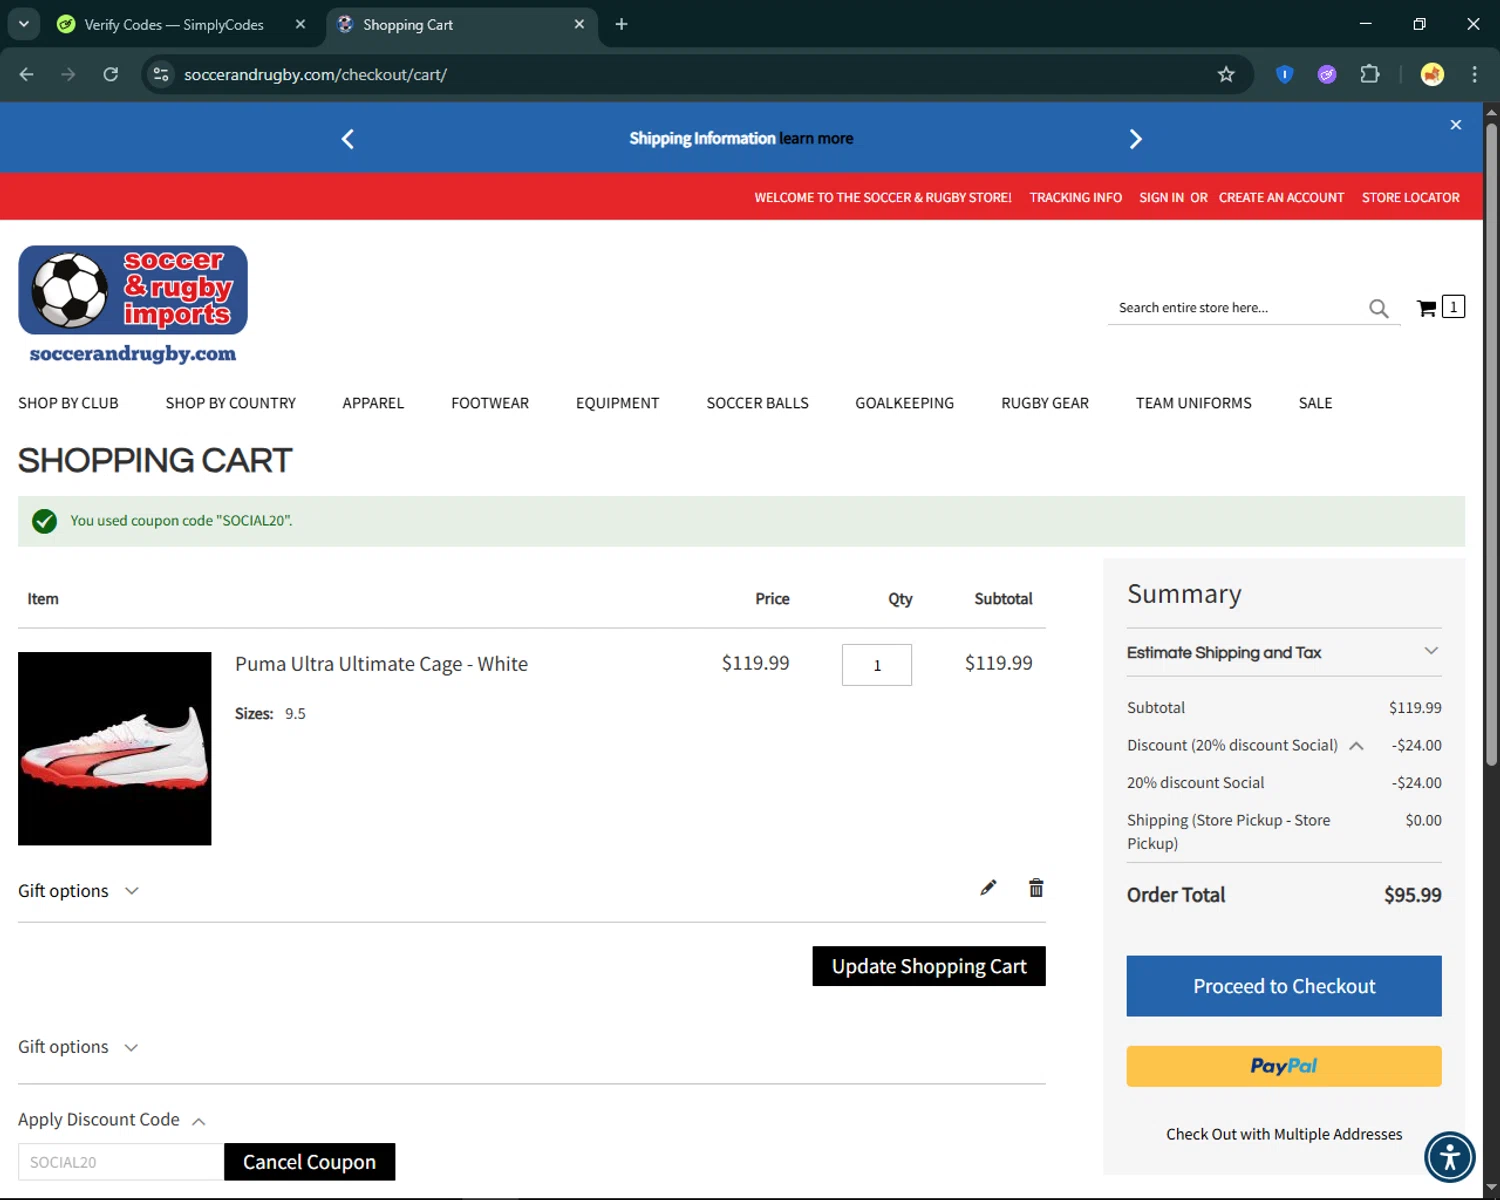Viewport: 1500px width, 1200px height.
Task: Open the Rugby Gear menu
Action: click(1045, 403)
